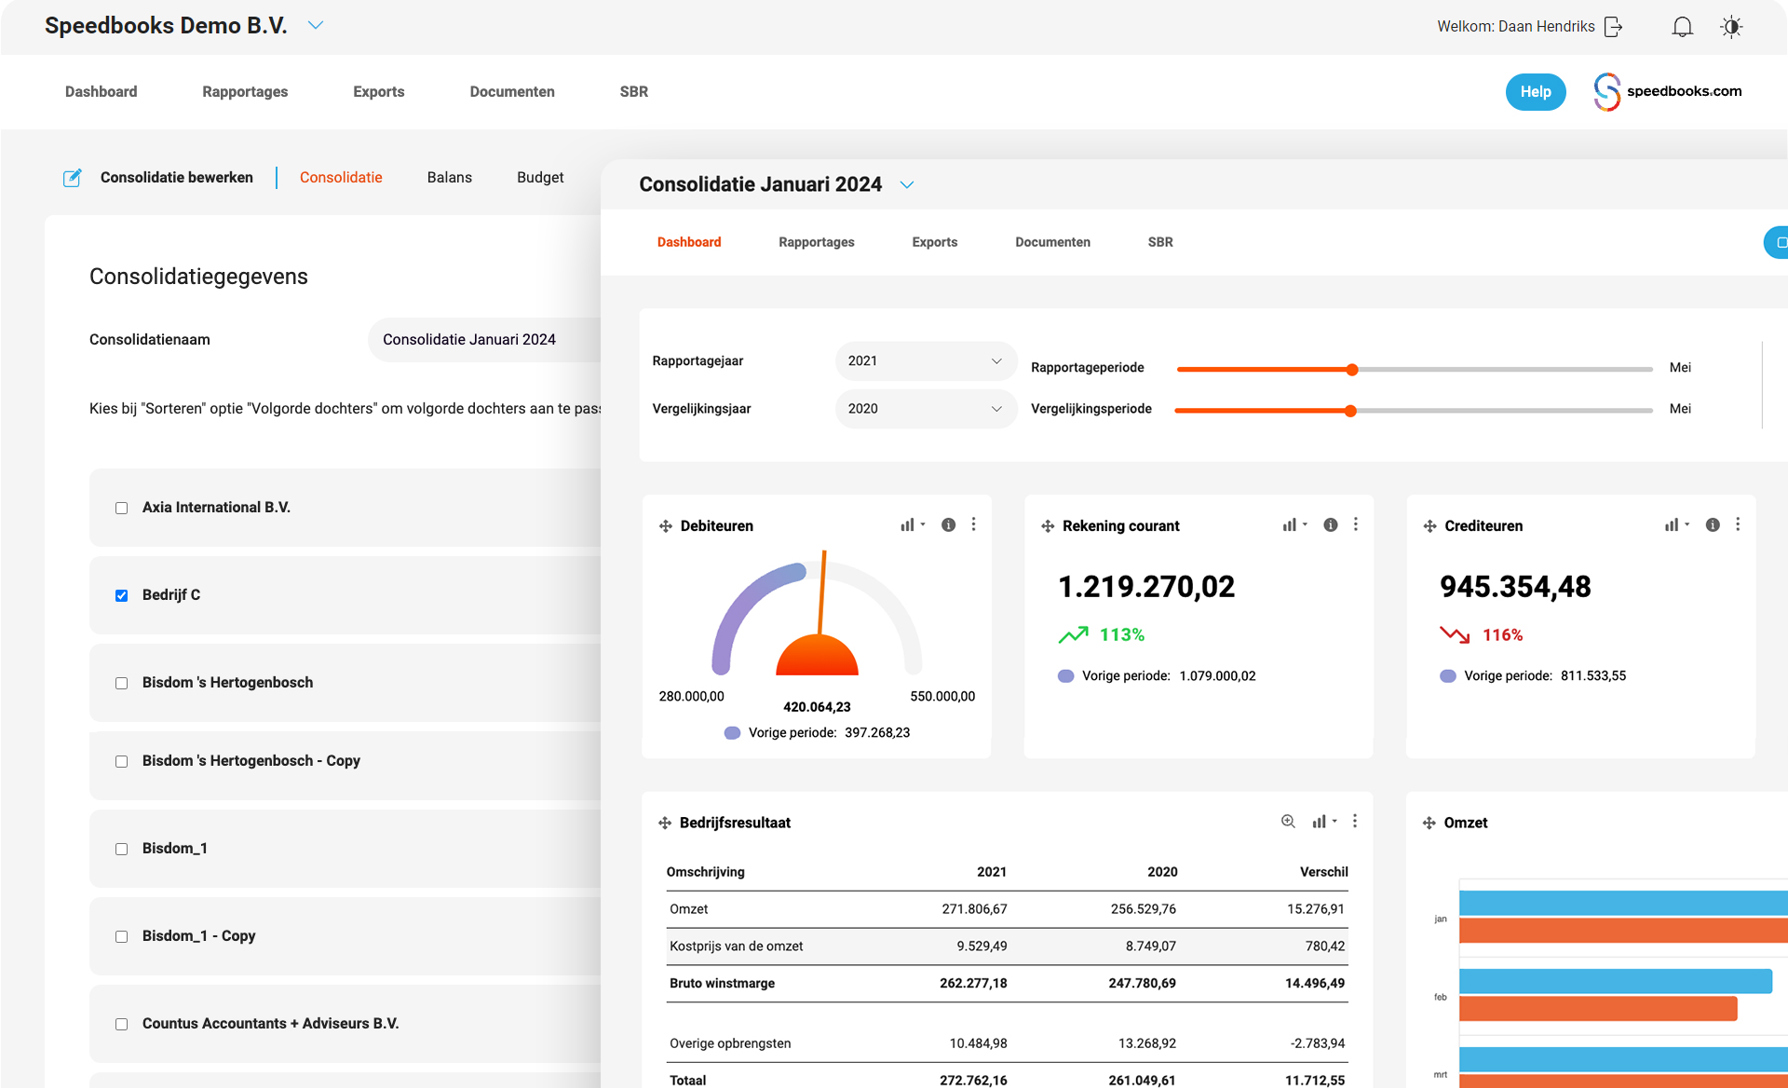Click the Rapportageperiode slider handle
This screenshot has height=1088, width=1788.
[x=1352, y=369]
